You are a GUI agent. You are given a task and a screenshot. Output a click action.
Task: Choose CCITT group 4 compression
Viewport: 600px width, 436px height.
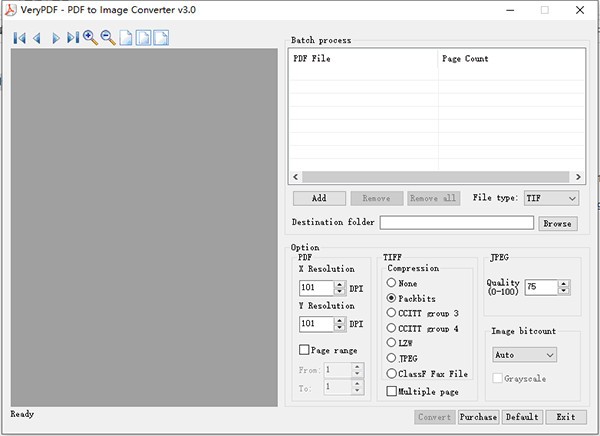392,328
